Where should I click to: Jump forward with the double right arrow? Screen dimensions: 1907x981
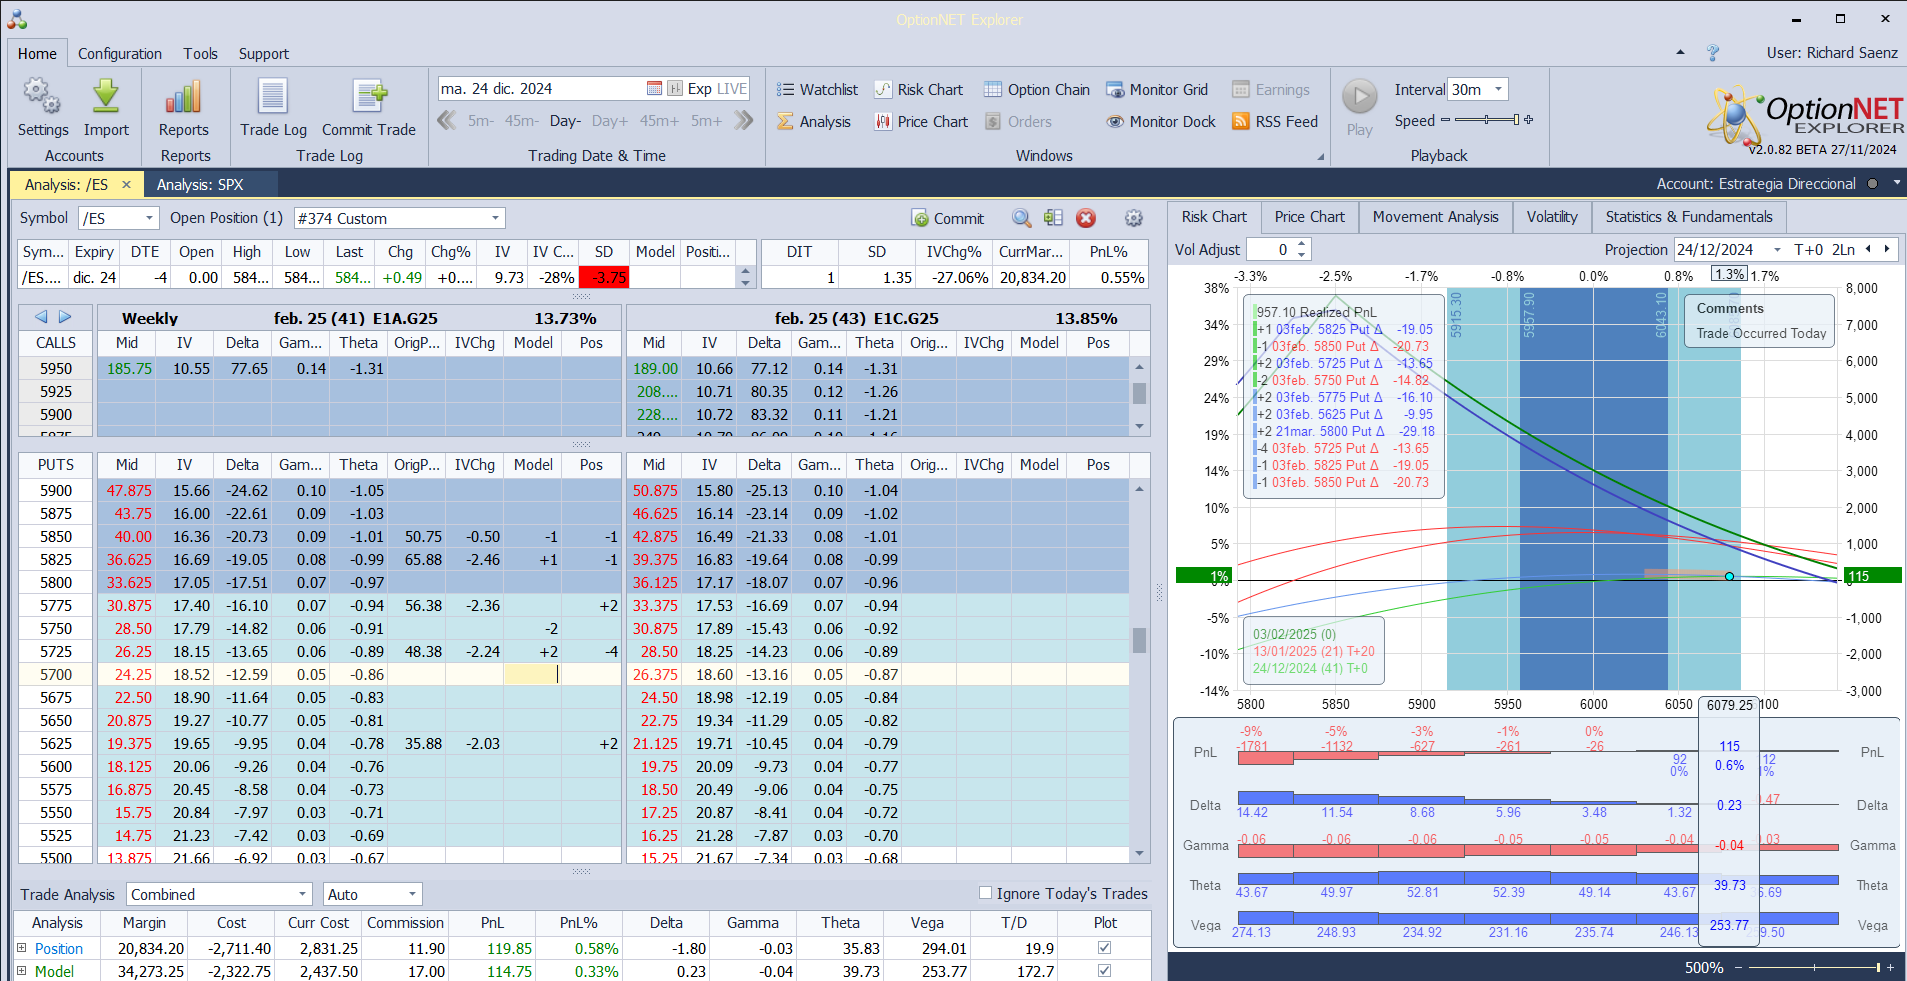[743, 121]
